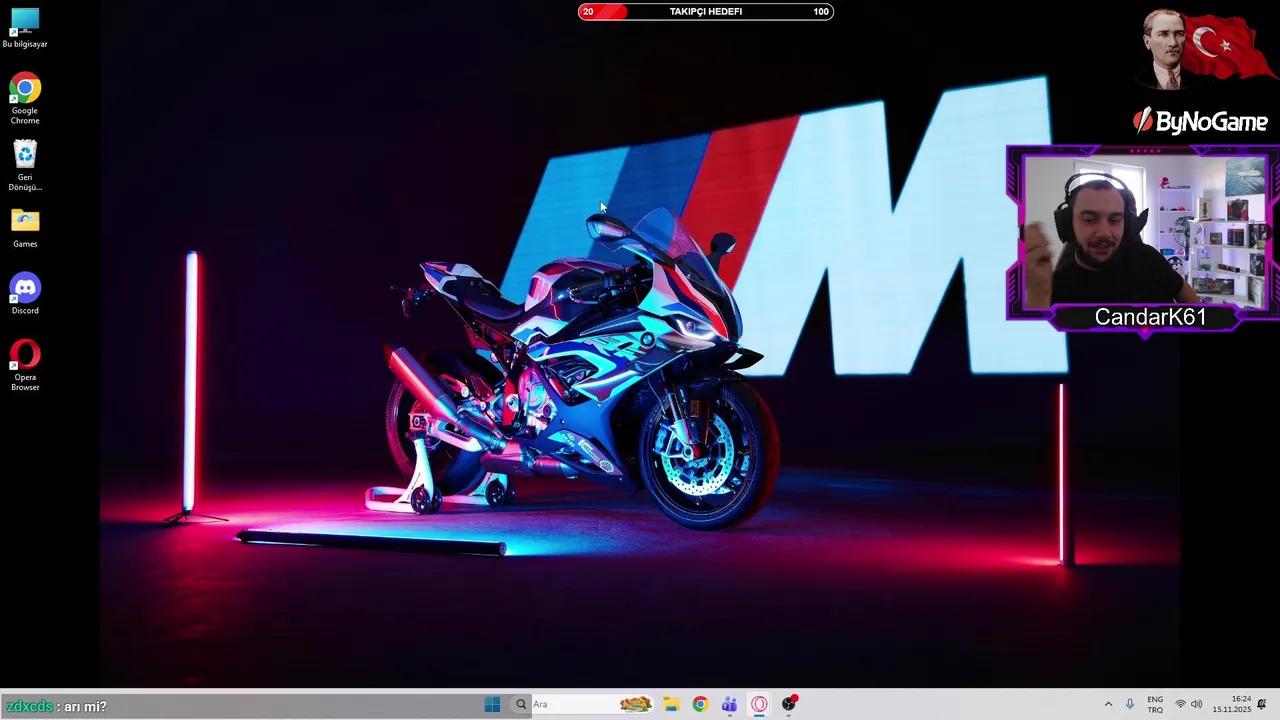Screen dimensions: 1280x720
Task: Switch to Opera in the taskbar
Action: coord(759,704)
